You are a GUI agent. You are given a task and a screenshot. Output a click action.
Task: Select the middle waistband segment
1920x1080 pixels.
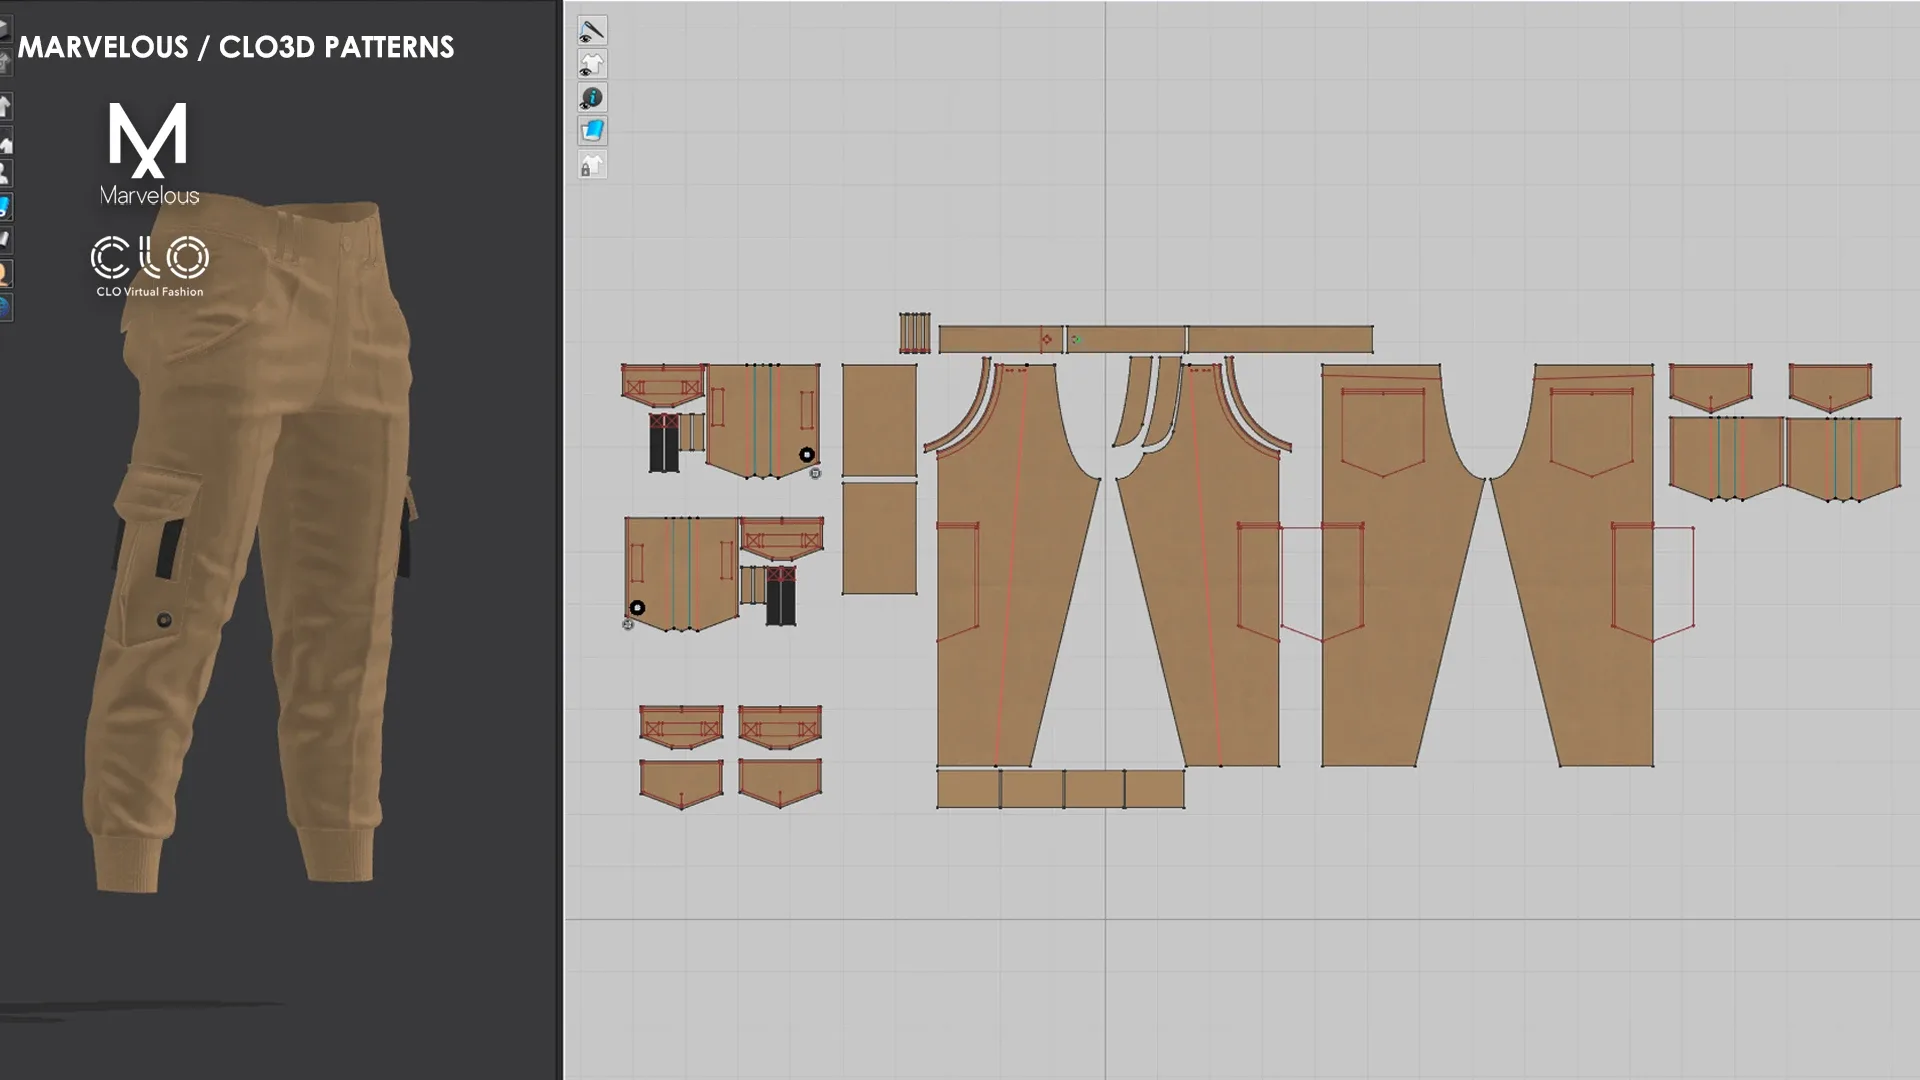(1126, 339)
